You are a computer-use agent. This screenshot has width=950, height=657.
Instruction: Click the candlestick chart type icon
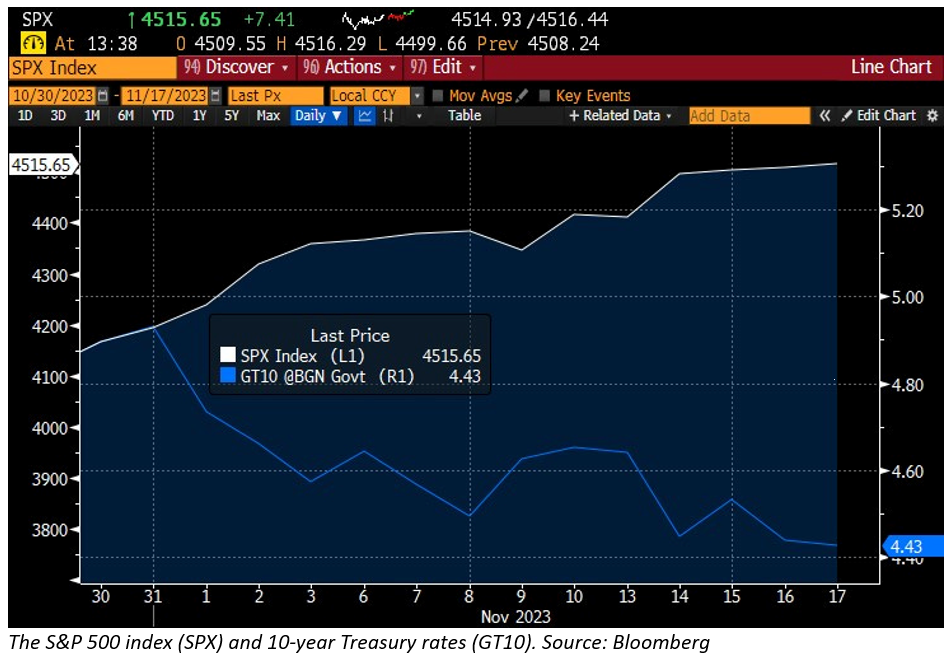pos(388,116)
